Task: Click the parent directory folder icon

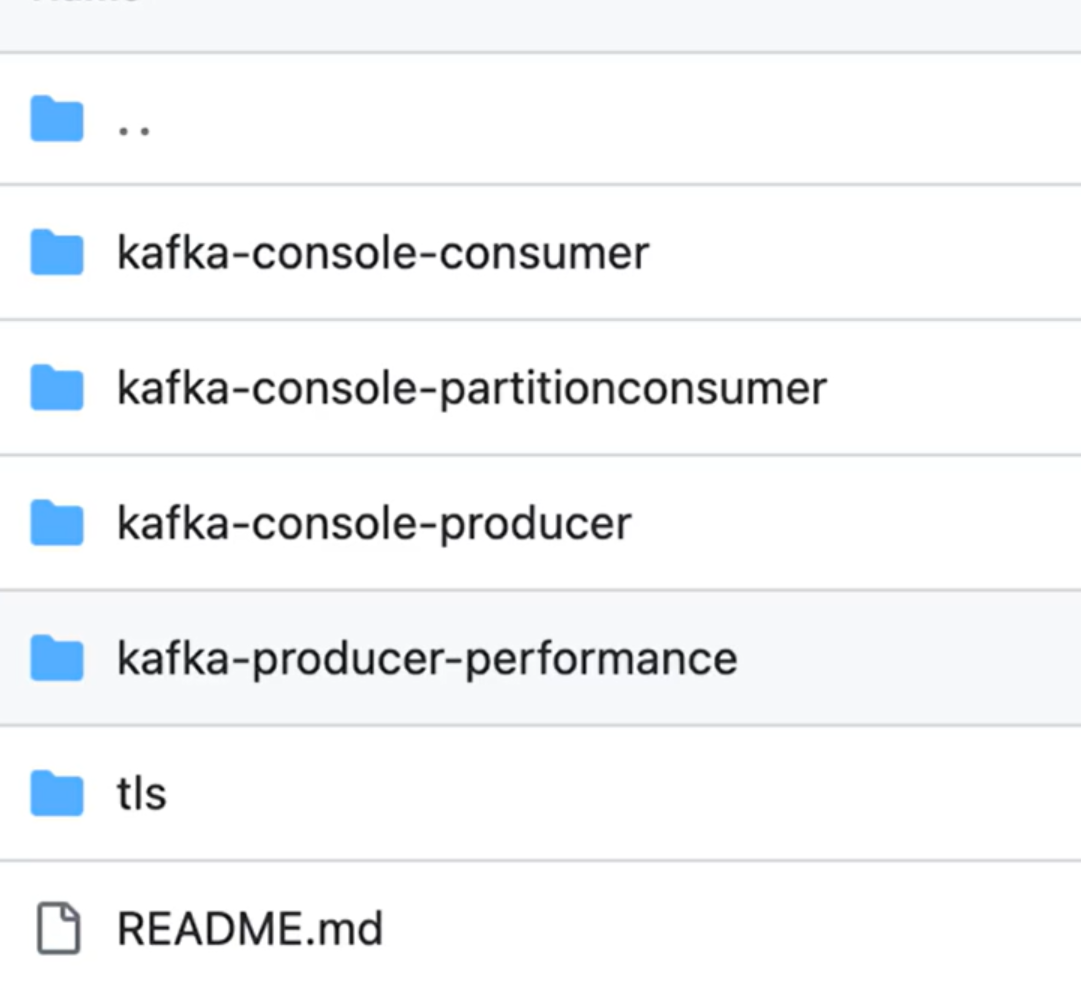Action: (56, 119)
